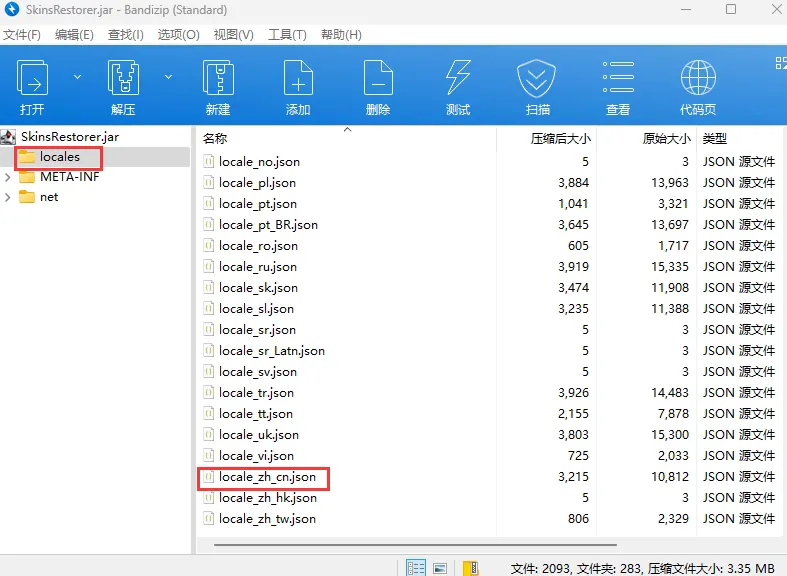Click the View (查看) toolbar icon
The height and width of the screenshot is (576, 787).
[618, 80]
